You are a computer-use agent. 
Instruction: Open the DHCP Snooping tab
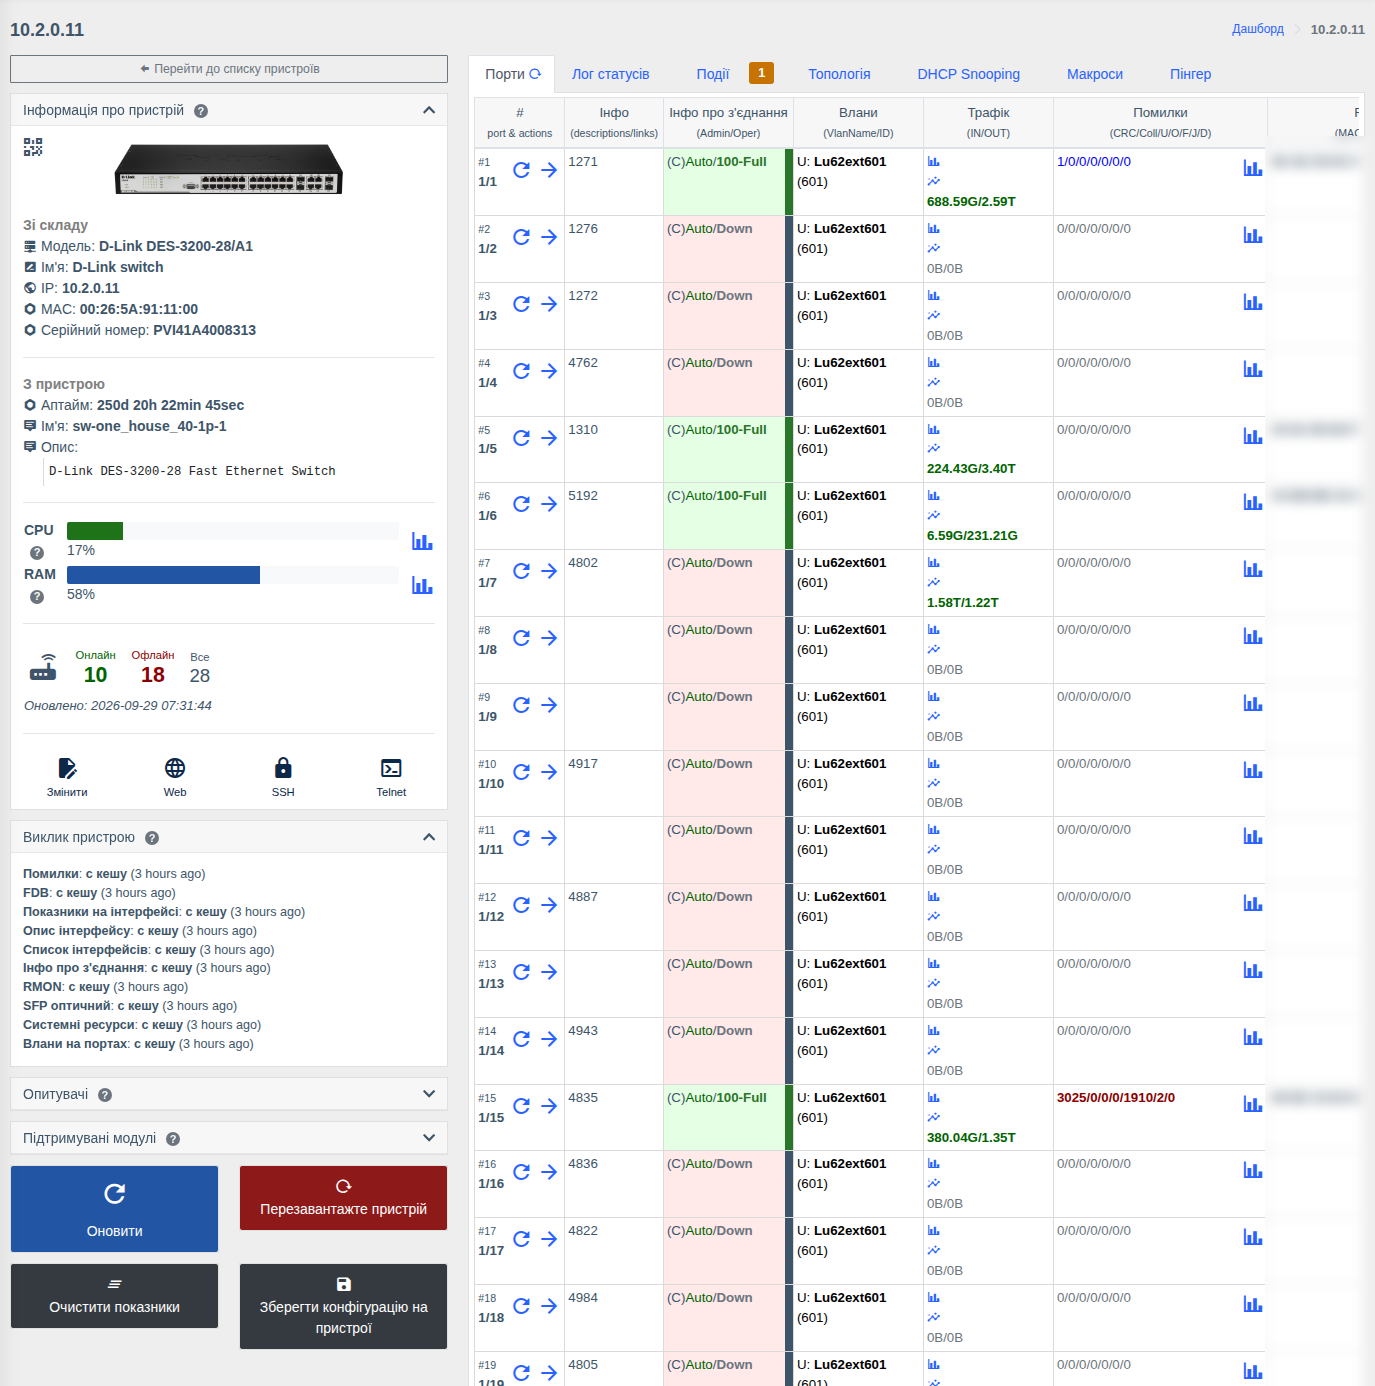click(969, 74)
